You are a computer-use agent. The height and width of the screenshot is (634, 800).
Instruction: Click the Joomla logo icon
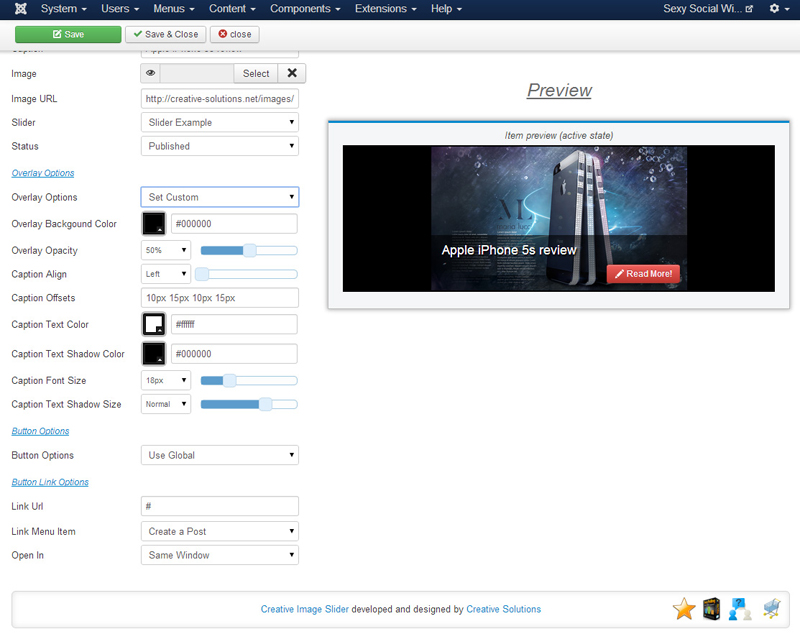[20, 9]
